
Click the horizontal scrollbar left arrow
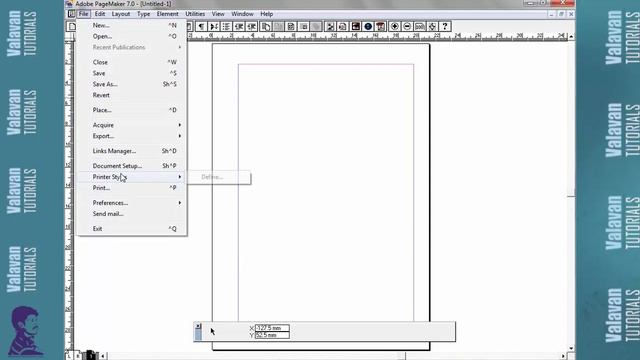tap(102, 356)
